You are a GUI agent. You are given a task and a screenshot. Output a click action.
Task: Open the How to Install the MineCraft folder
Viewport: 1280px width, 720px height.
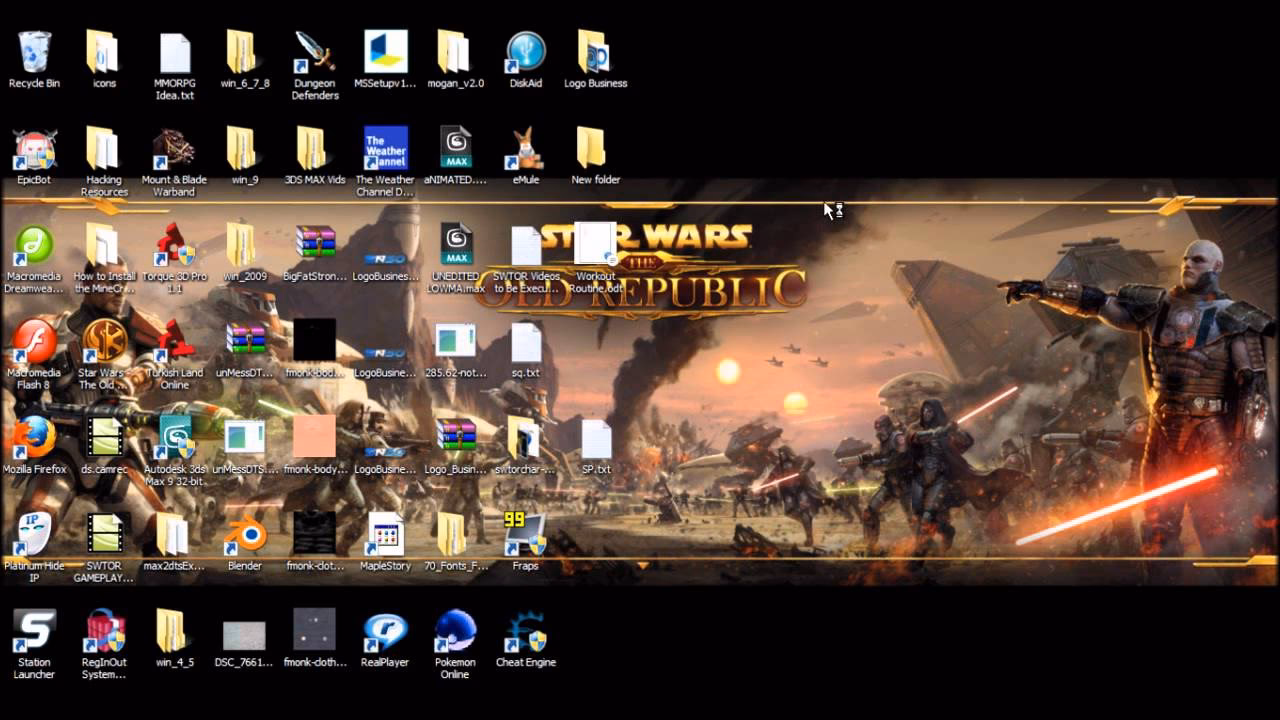tap(104, 245)
